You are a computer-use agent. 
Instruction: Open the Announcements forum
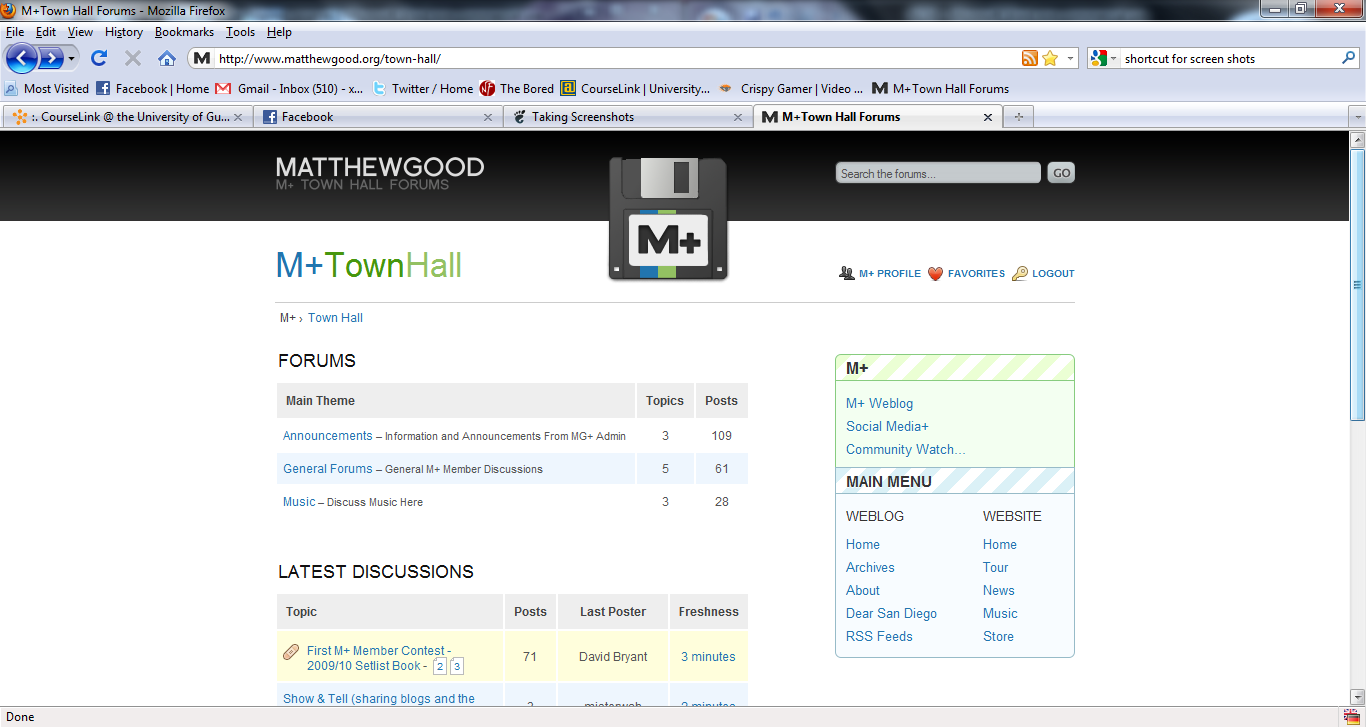327,436
